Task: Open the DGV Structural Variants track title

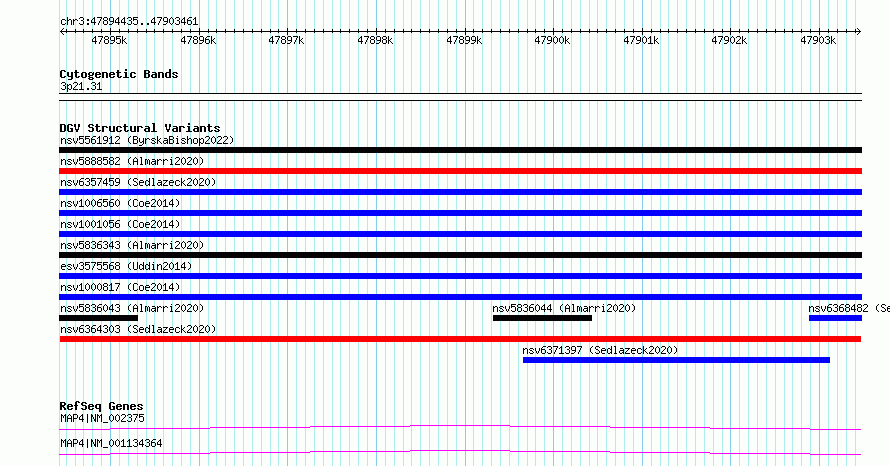Action: tap(140, 128)
